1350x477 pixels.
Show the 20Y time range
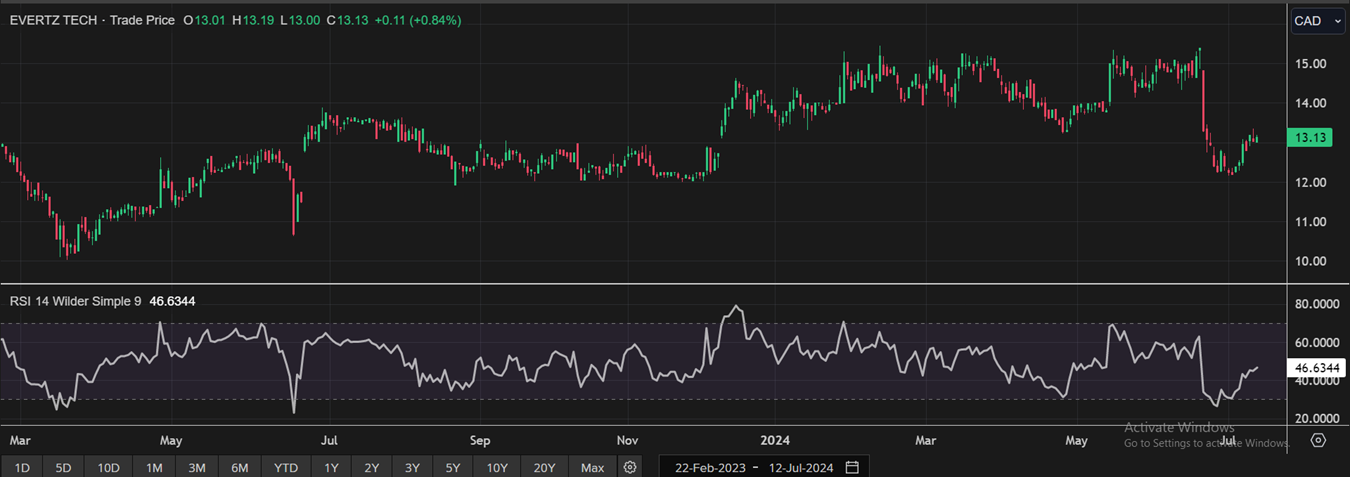click(x=545, y=467)
